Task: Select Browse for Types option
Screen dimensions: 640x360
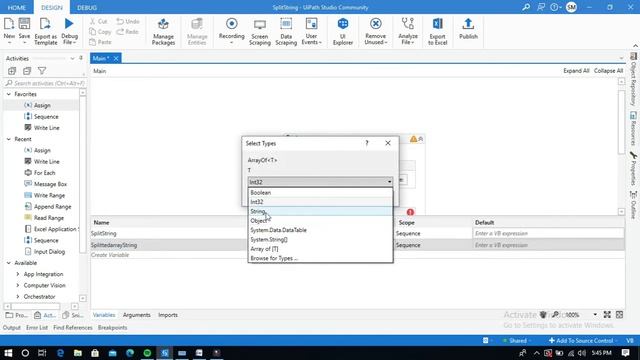Action: (320, 258)
